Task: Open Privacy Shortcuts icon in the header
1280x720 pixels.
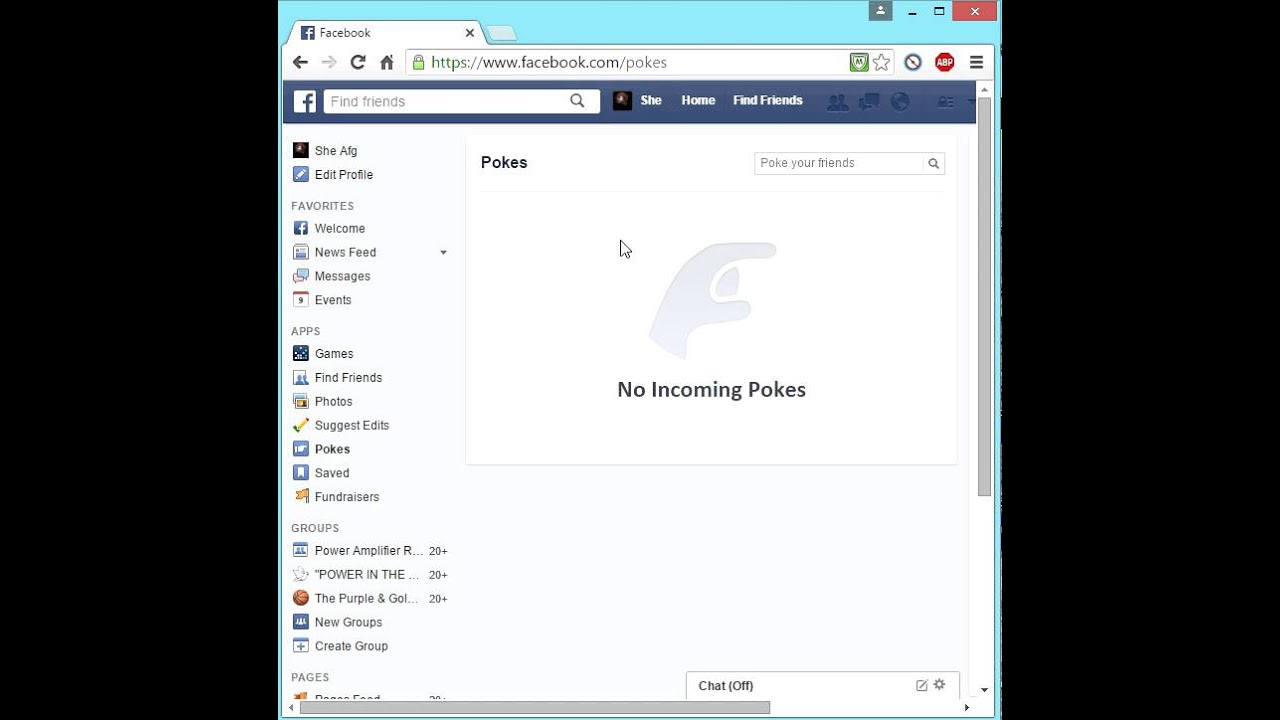Action: coord(945,101)
